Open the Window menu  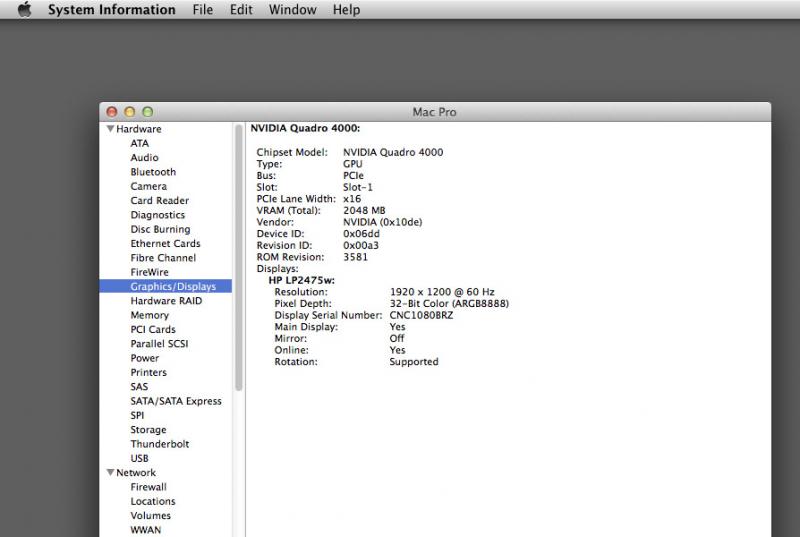[x=292, y=10]
